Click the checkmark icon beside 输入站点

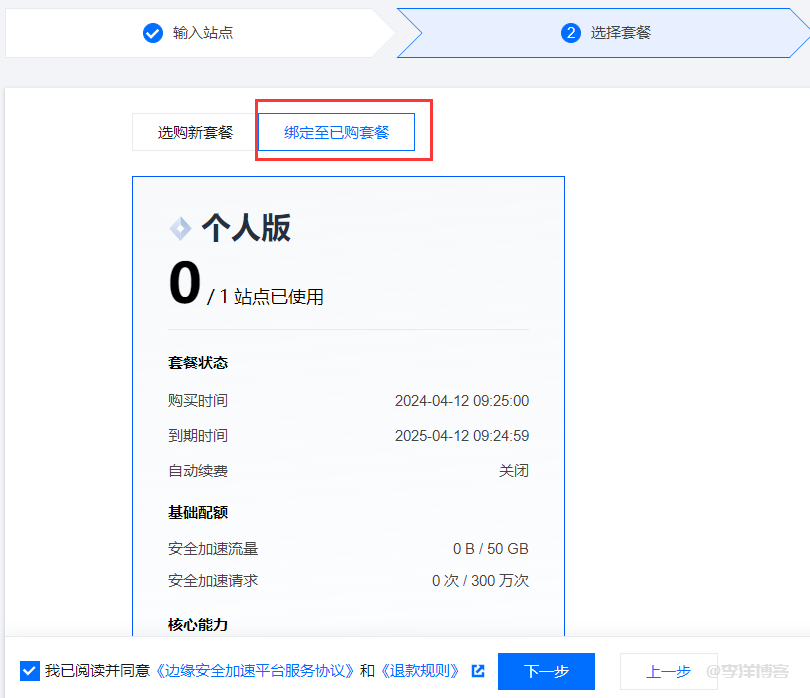click(x=153, y=33)
